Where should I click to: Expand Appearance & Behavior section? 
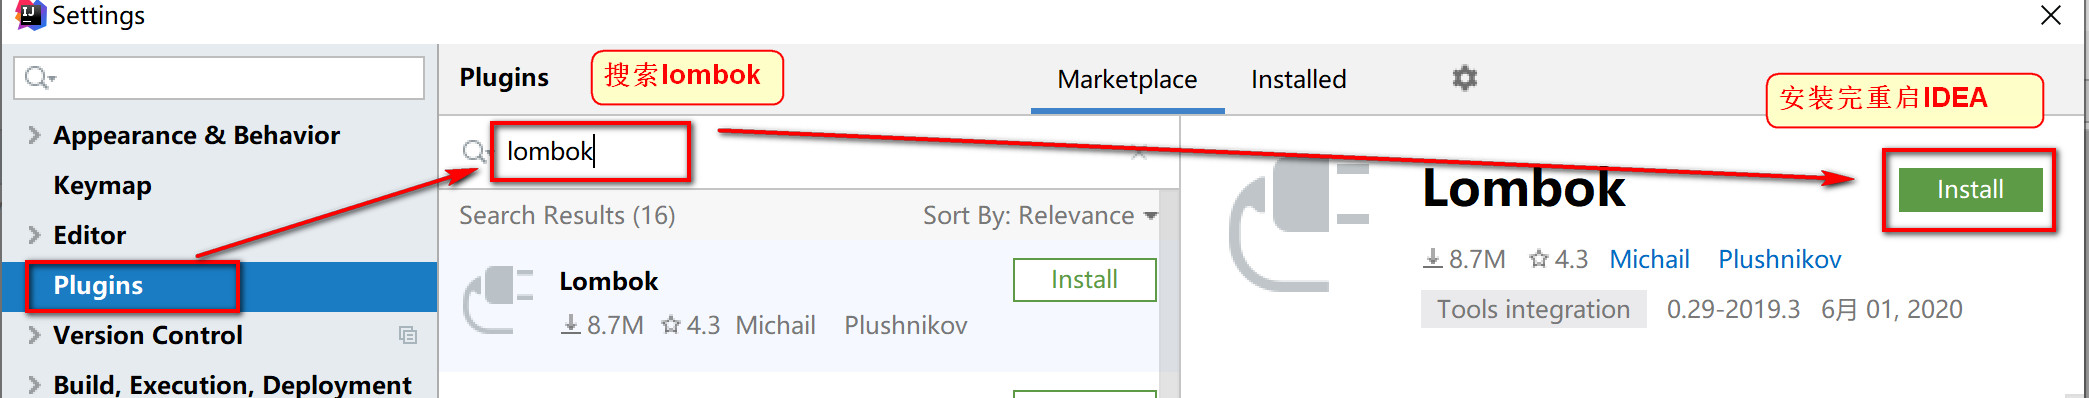tap(34, 135)
